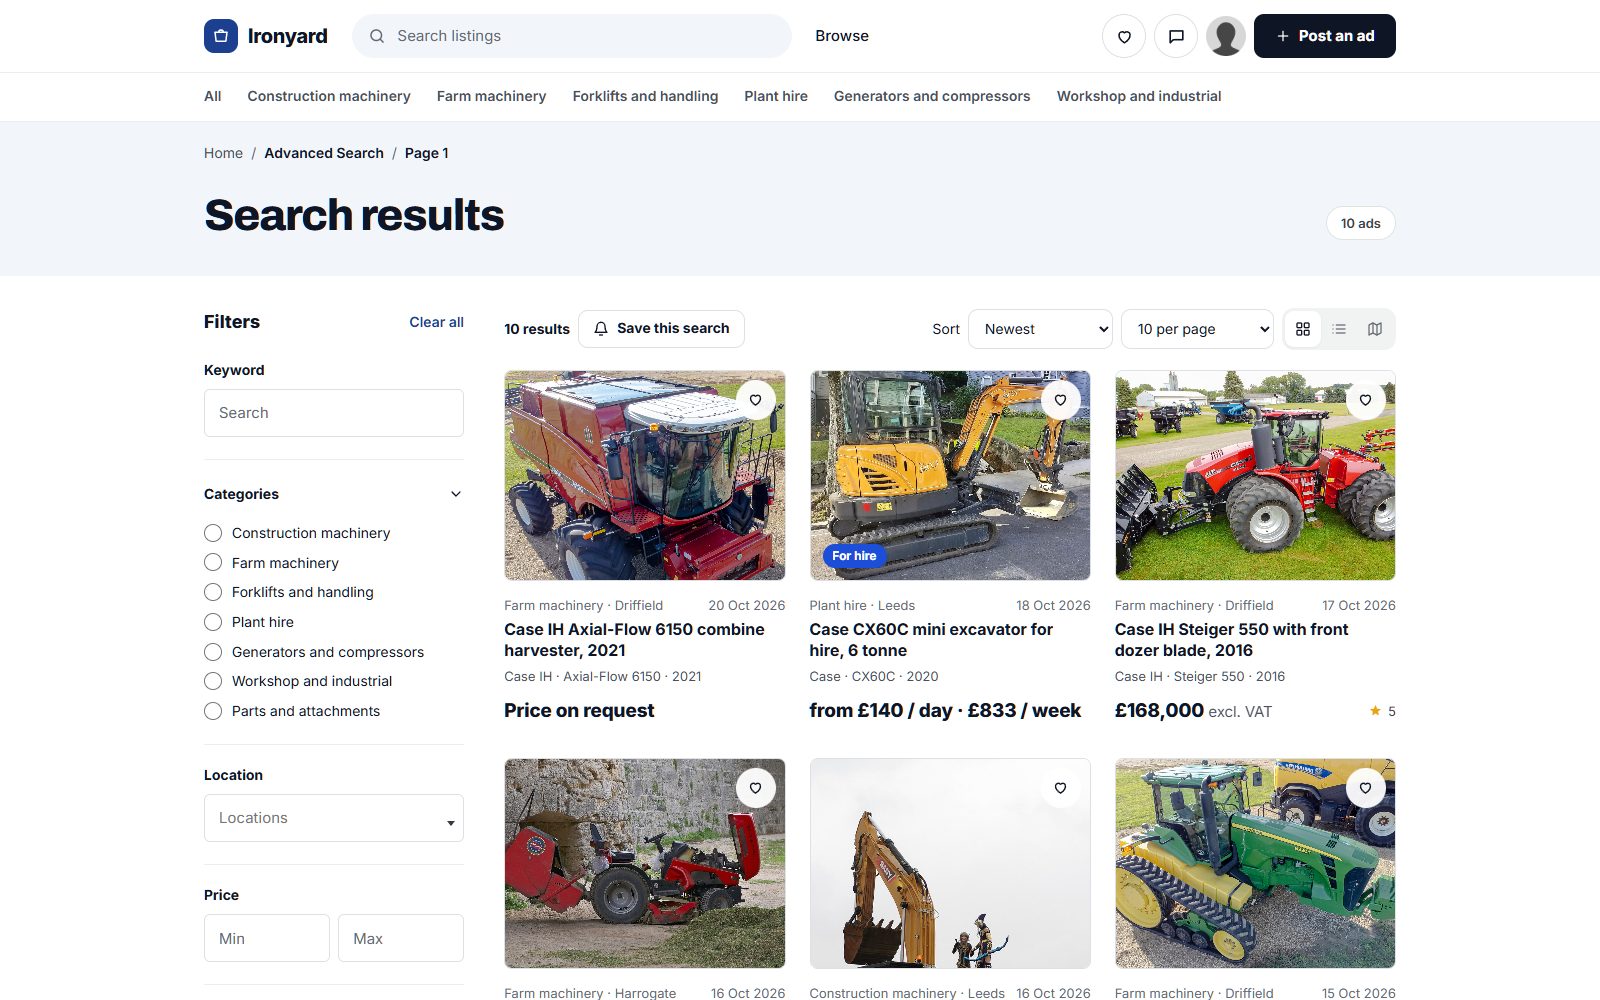
Task: Favourite the green tracked tractor listing
Action: pyautogui.click(x=1366, y=788)
